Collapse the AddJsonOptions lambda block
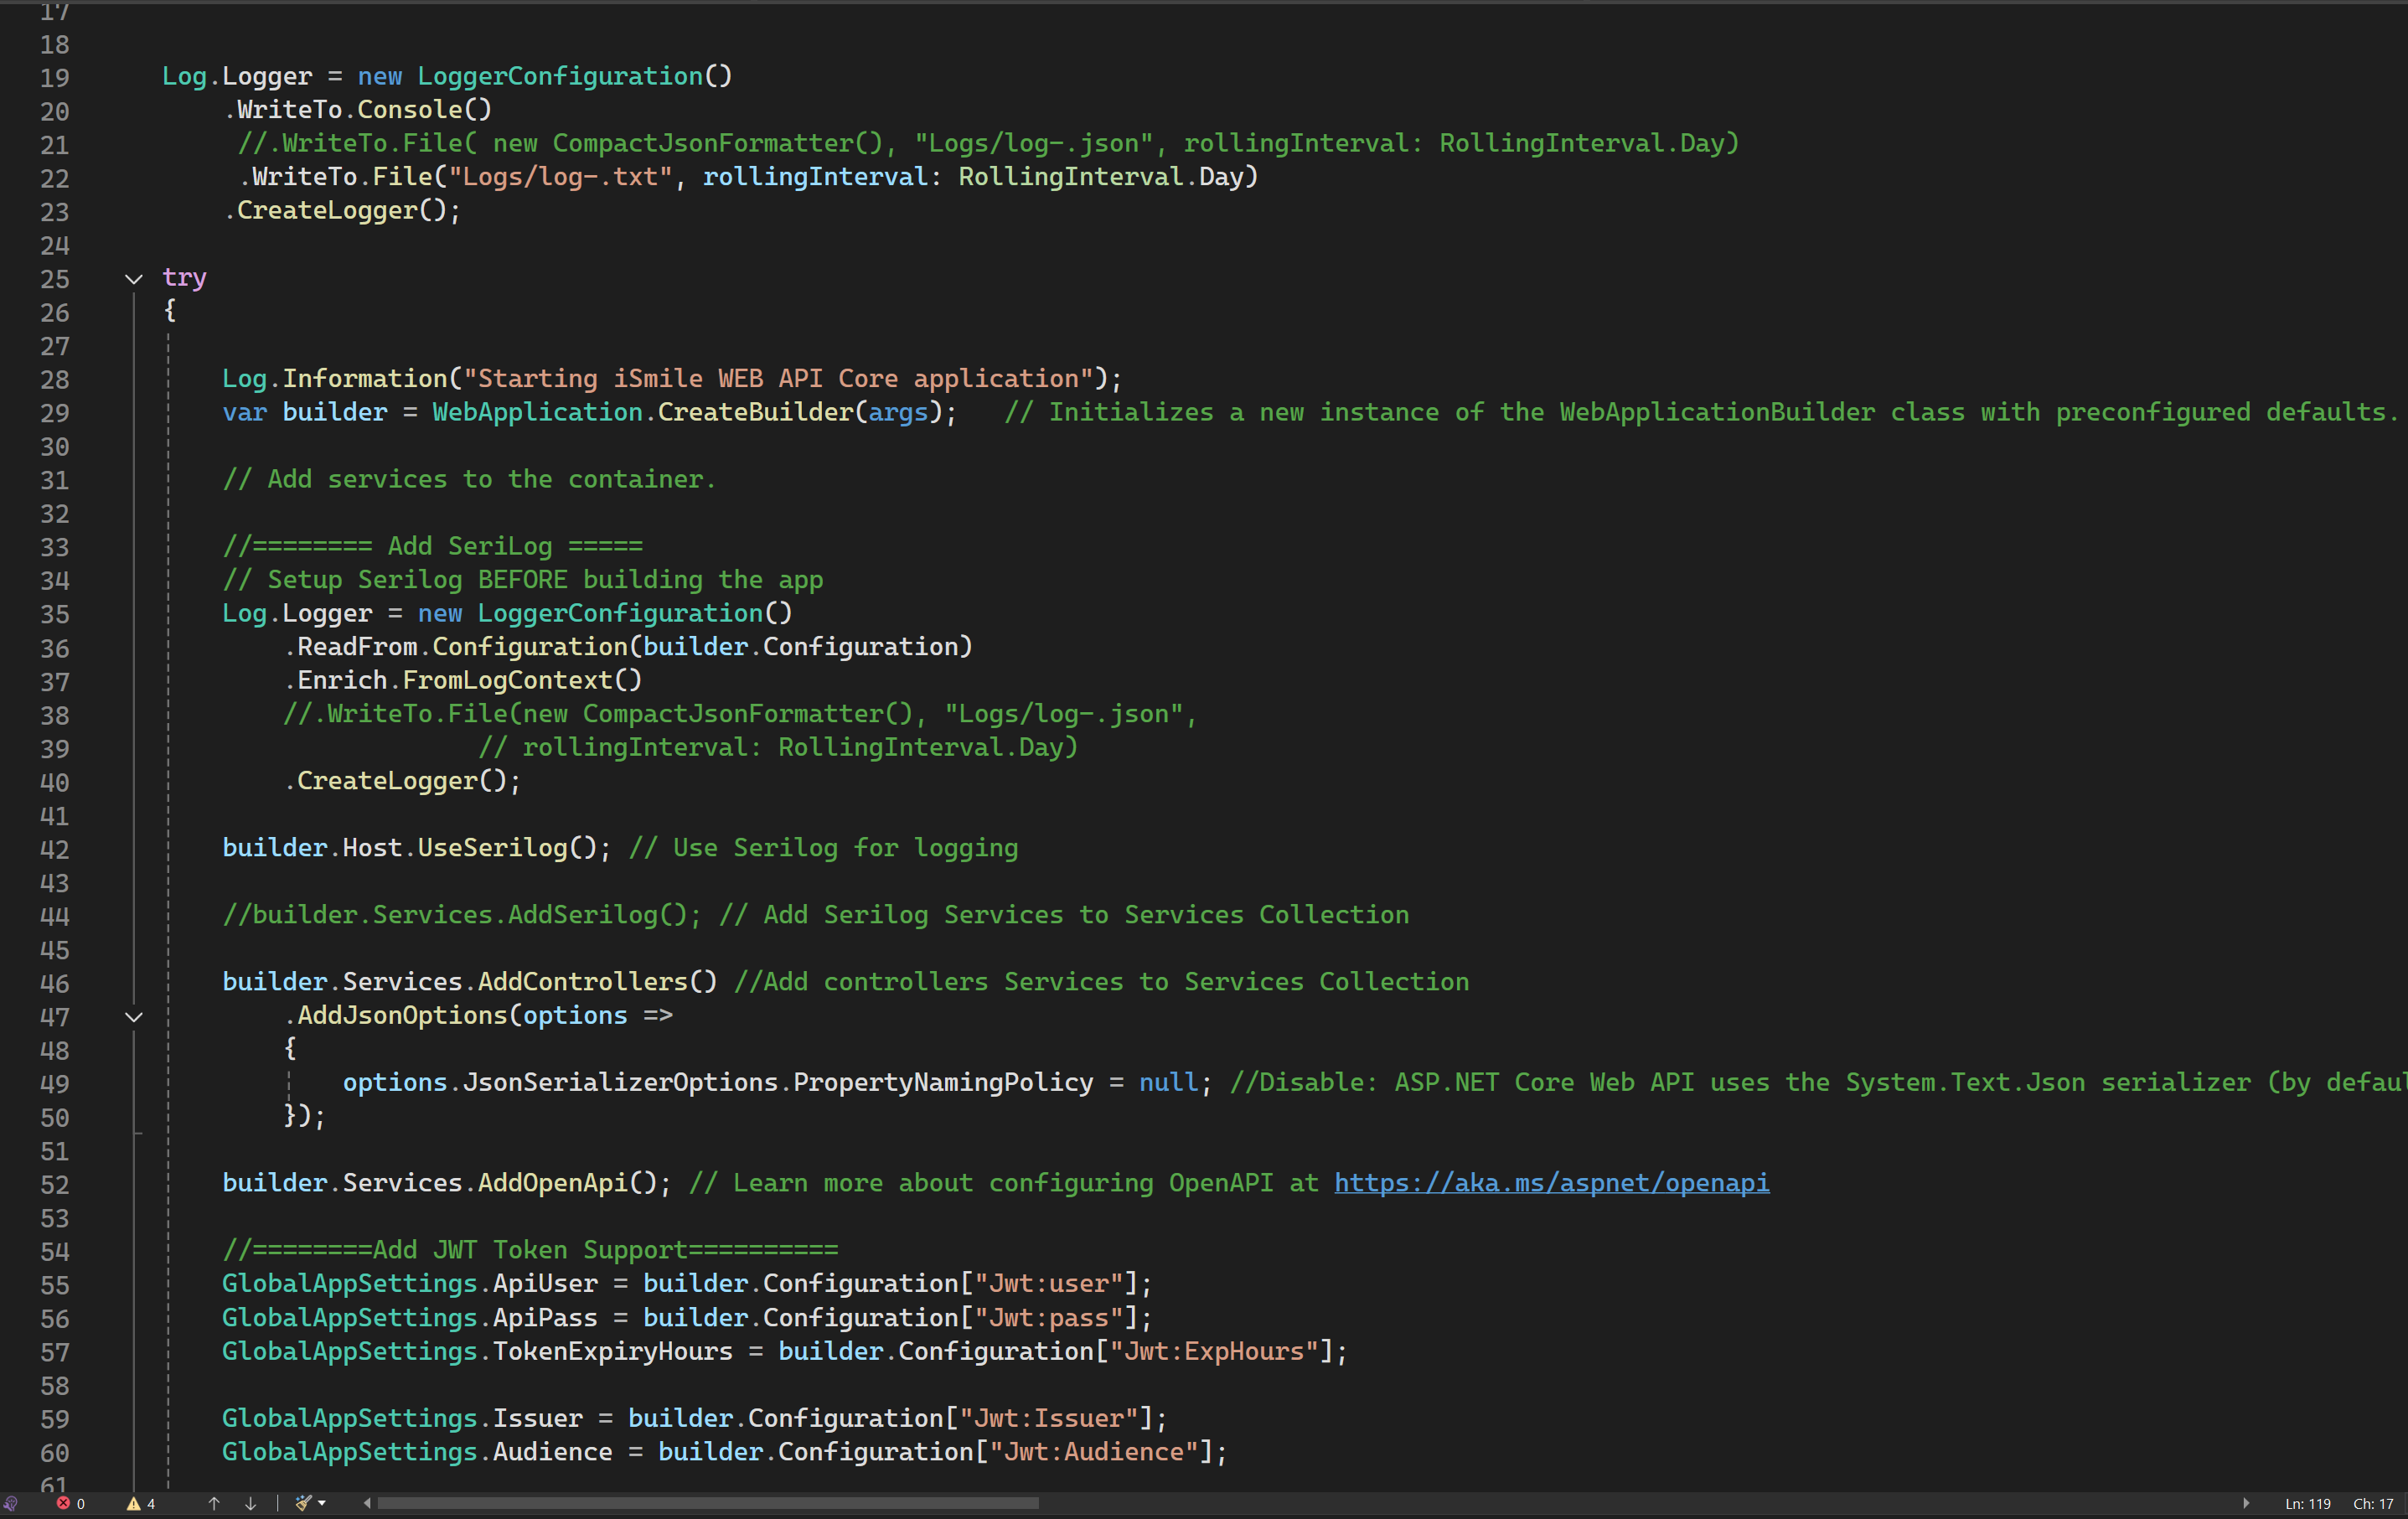The width and height of the screenshot is (2408, 1519). point(134,1017)
